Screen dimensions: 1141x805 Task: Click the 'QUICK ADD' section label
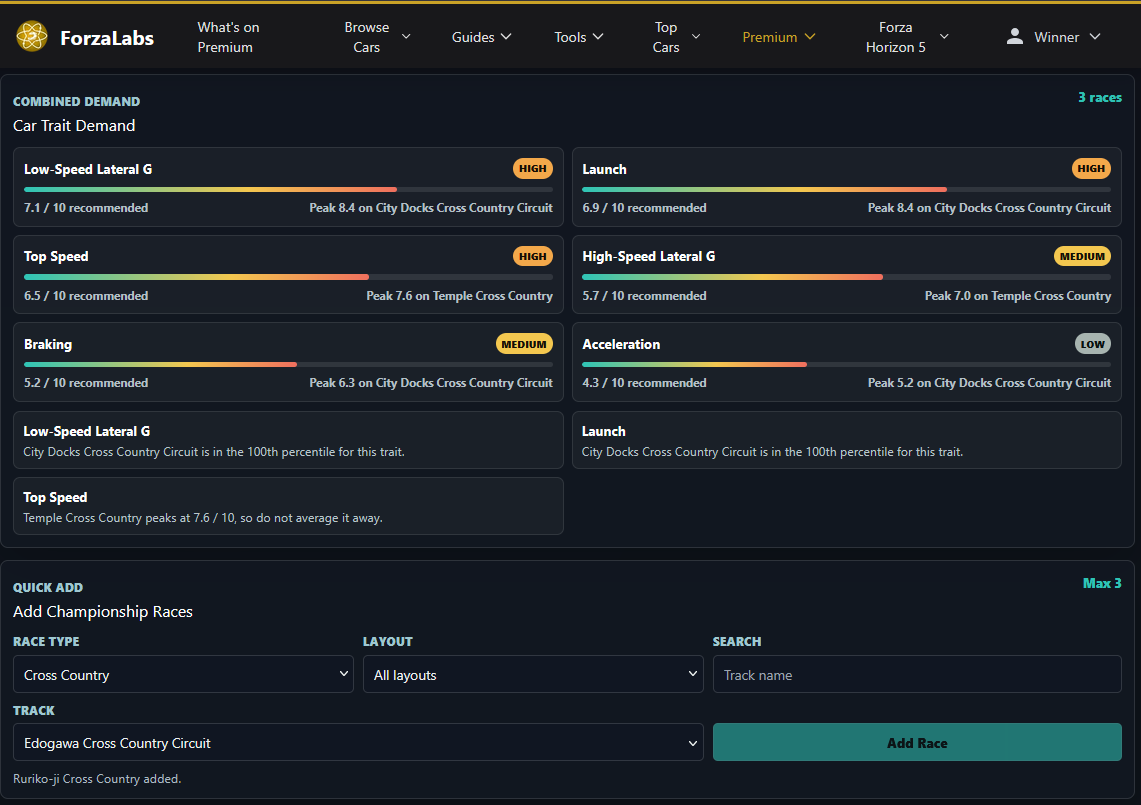click(x=48, y=587)
